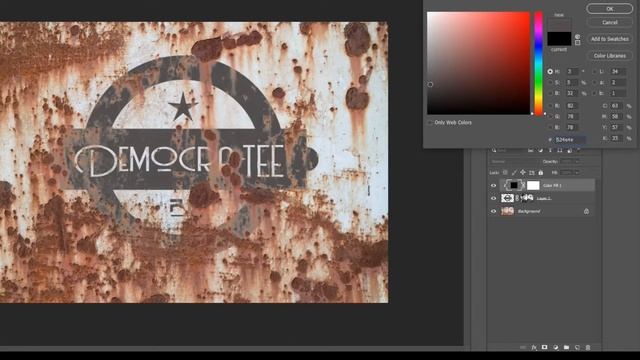Click the small web-safe color square swatch
The image size is (640, 360).
577,42
